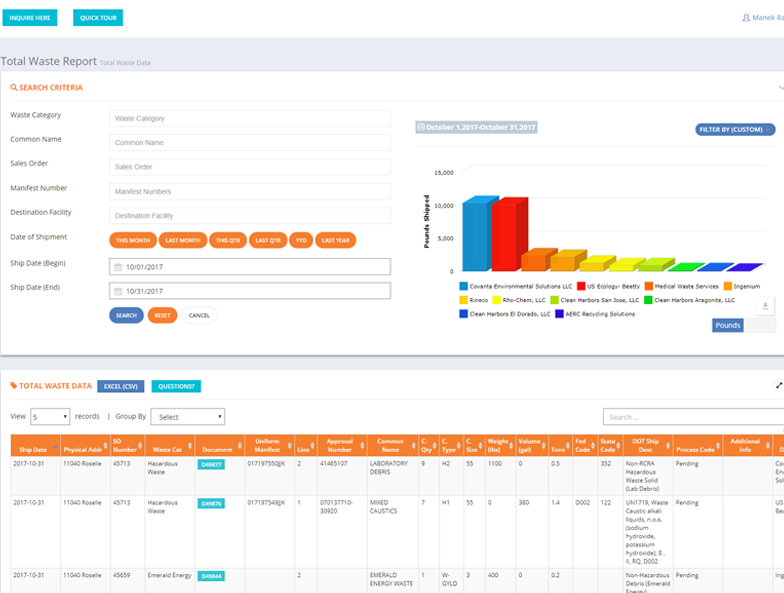Select the This QTR date preset
The height and width of the screenshot is (593, 784).
tap(228, 240)
